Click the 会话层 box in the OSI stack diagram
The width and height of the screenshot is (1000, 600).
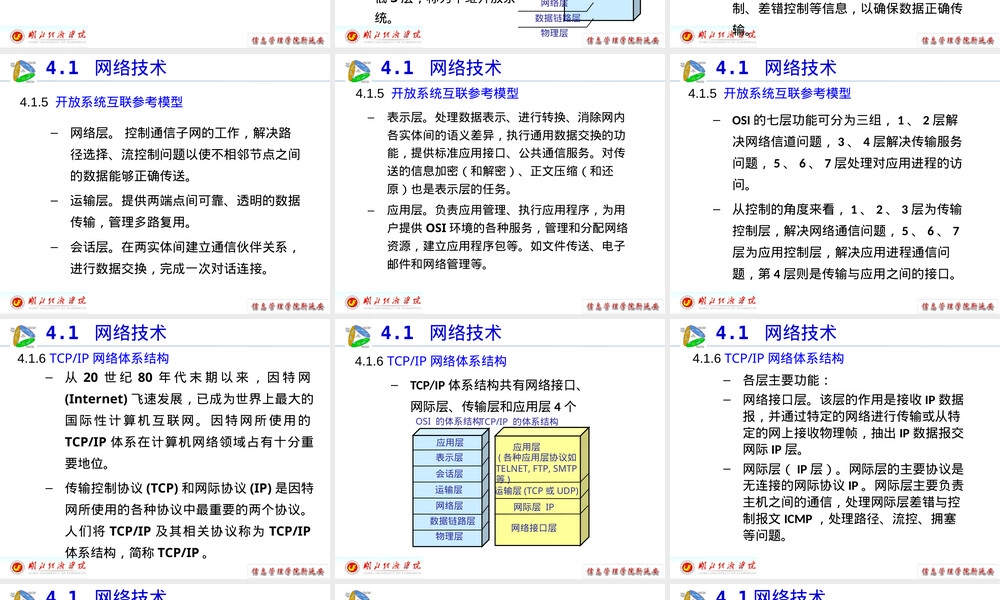tap(448, 474)
